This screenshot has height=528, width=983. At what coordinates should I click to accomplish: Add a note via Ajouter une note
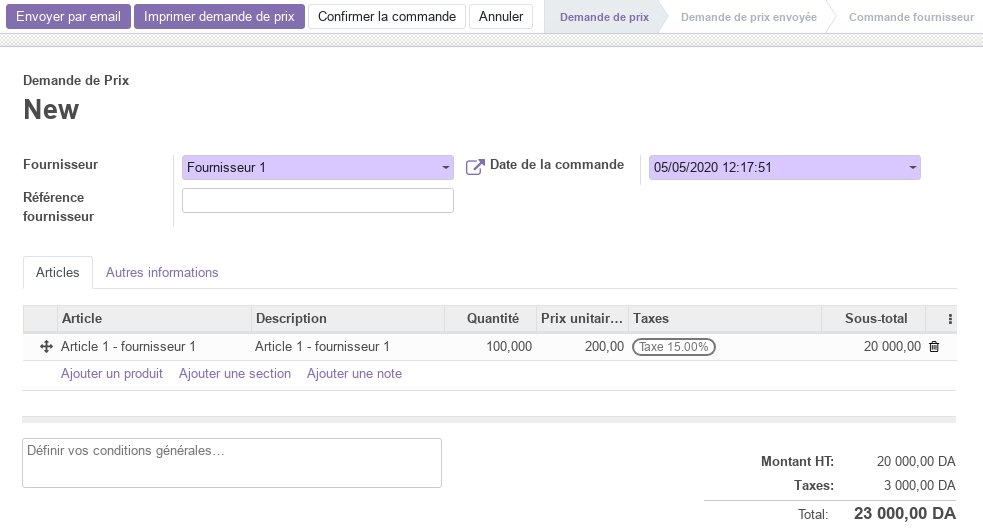point(354,373)
